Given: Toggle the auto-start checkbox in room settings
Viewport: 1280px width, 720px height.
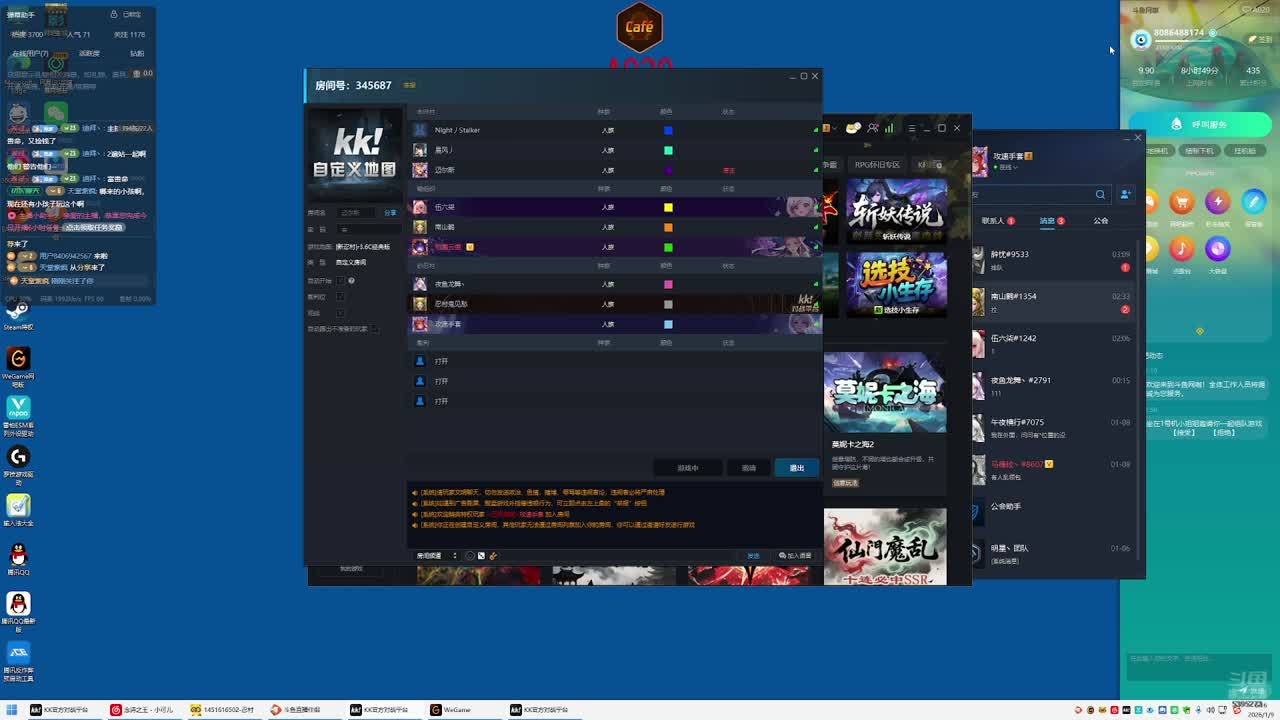Looking at the screenshot, I should tap(340, 281).
